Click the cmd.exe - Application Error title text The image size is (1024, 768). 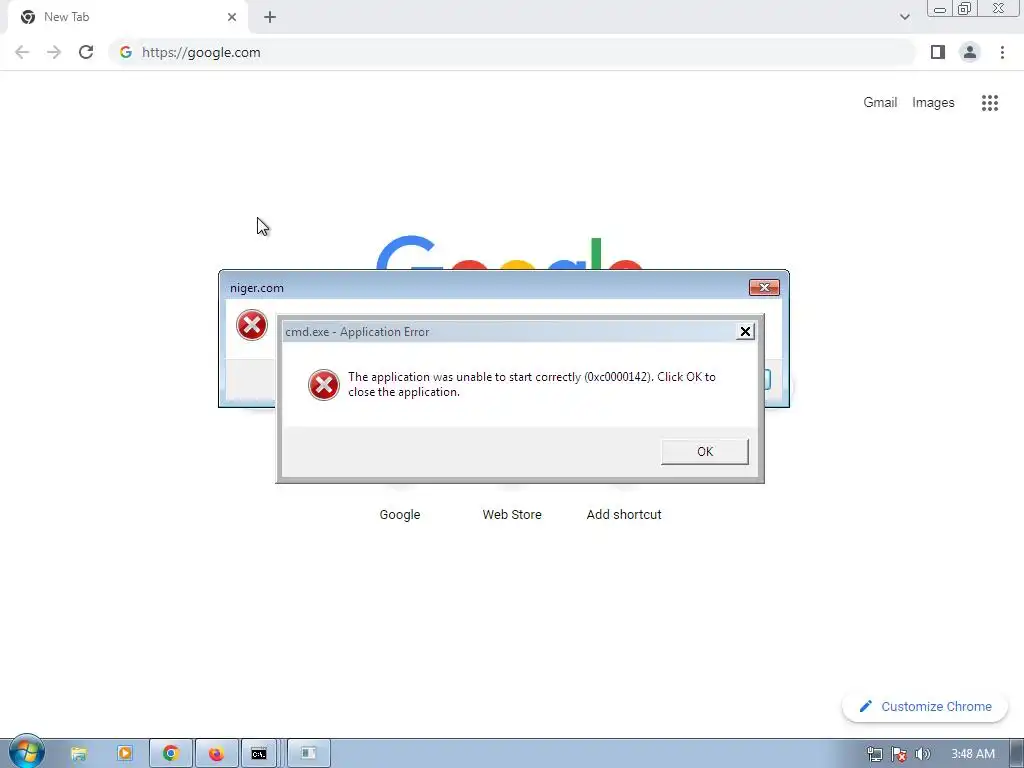coord(357,332)
